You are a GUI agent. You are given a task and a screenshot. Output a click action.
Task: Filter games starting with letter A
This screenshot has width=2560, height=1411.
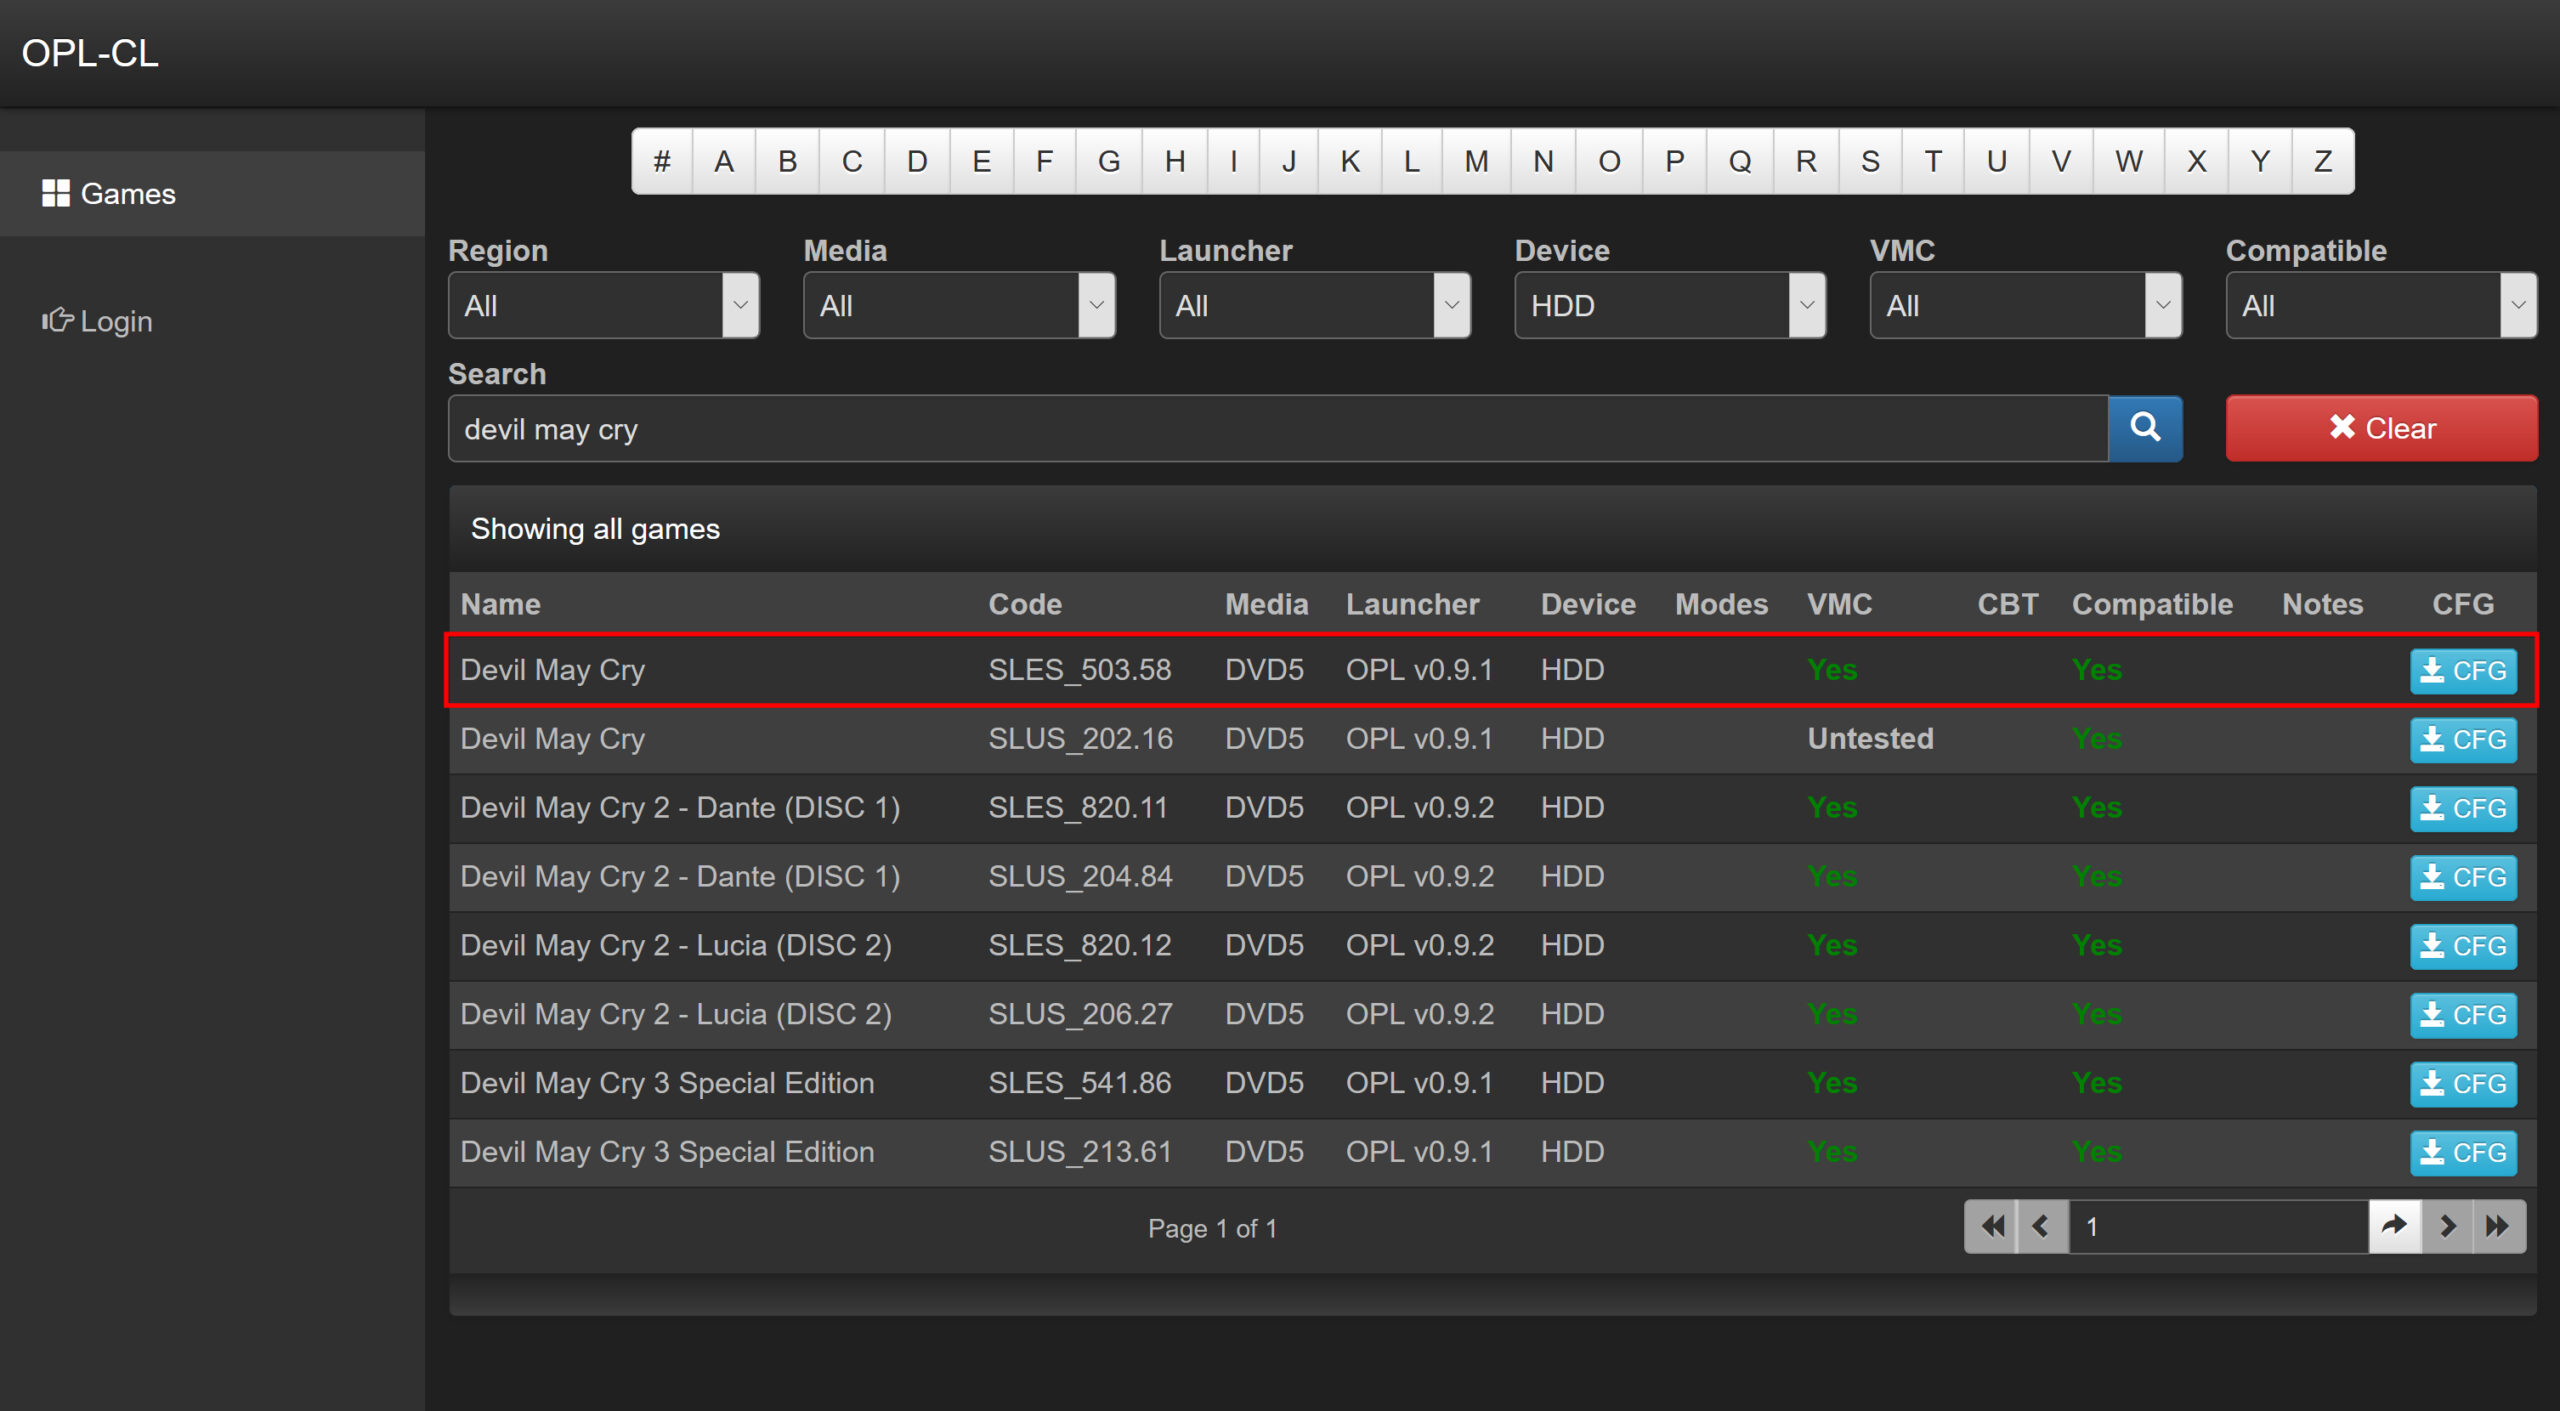tap(724, 161)
